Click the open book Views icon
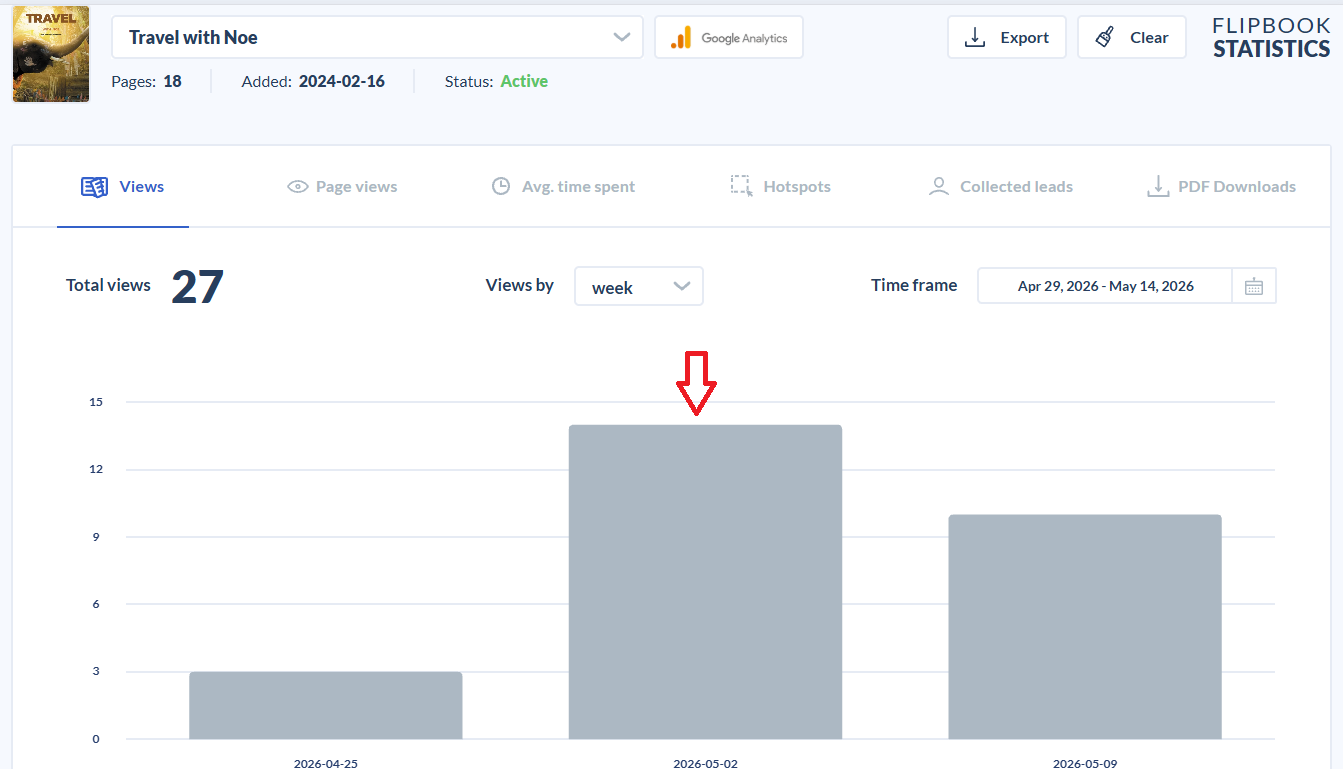 point(95,187)
